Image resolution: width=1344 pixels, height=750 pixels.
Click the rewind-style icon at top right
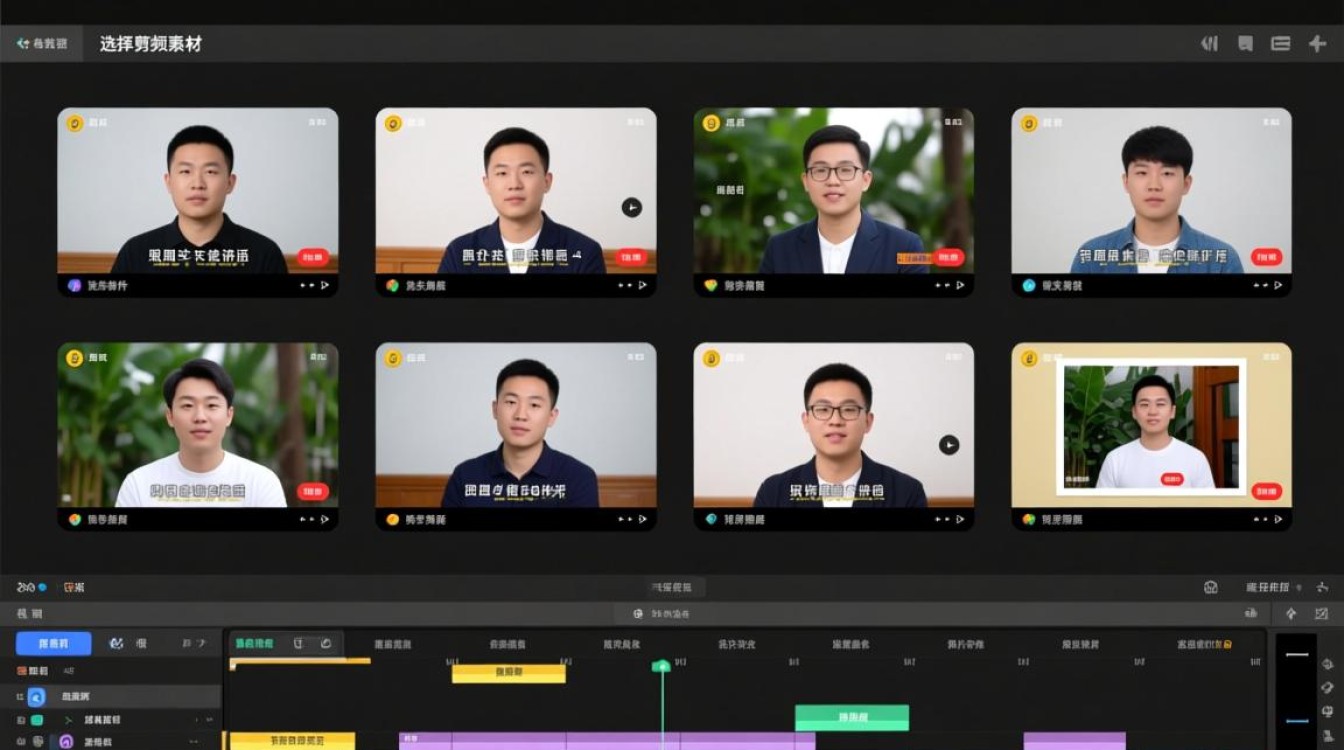(1209, 43)
